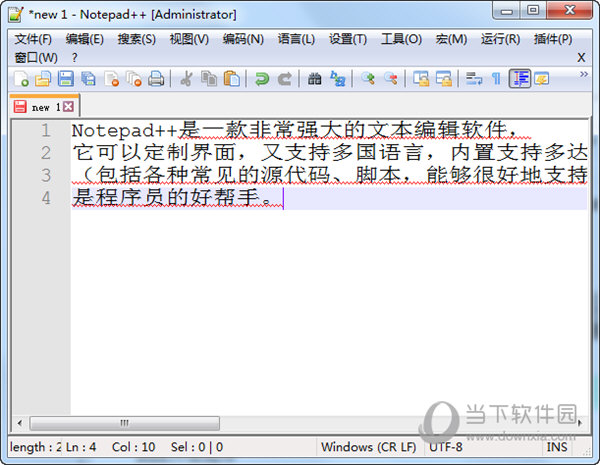Image resolution: width=600 pixels, height=465 pixels.
Task: Save the current file with floppy icon
Action: point(65,79)
